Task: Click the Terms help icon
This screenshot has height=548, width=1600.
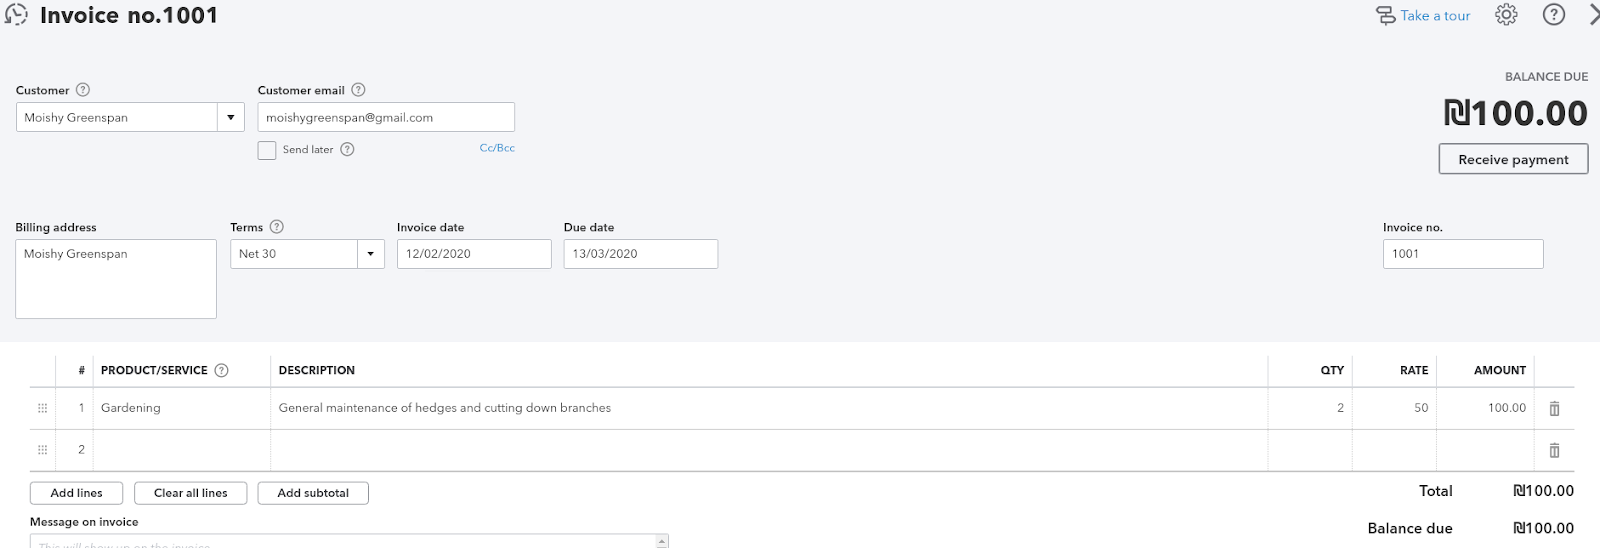Action: pyautogui.click(x=277, y=227)
